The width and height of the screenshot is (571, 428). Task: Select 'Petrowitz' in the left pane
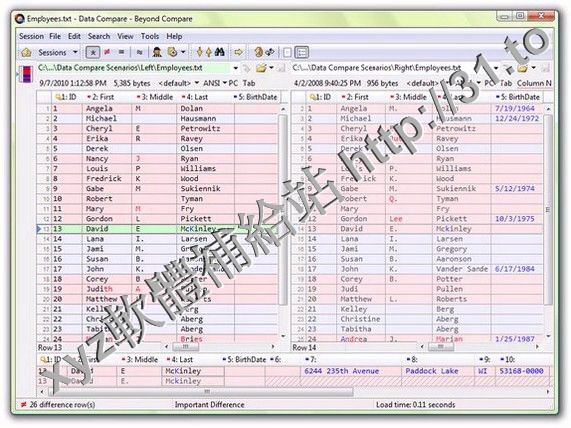[200, 129]
